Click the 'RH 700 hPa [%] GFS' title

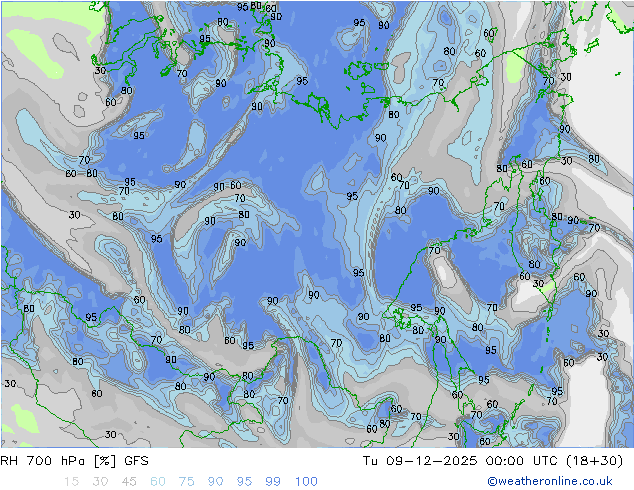point(74,460)
